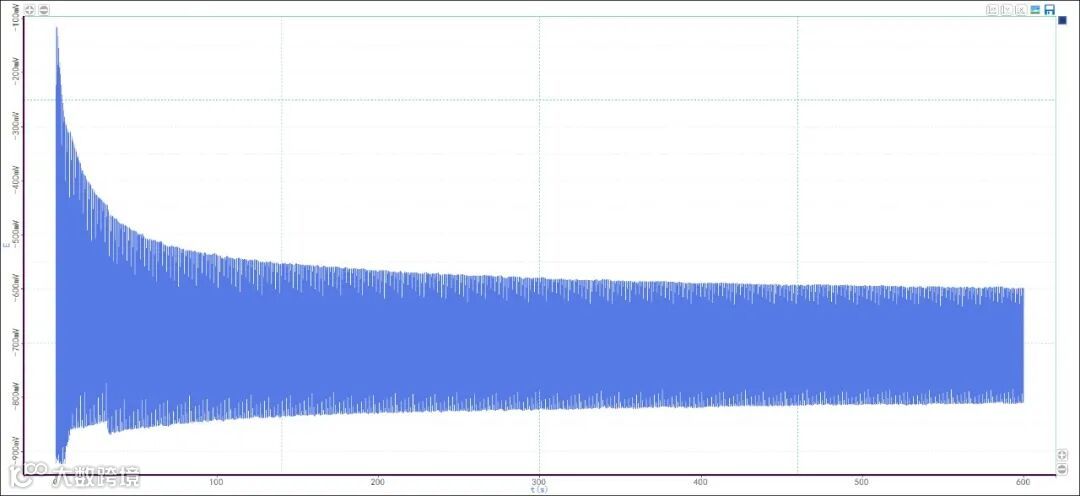Image resolution: width=1080 pixels, height=496 pixels.
Task: Click the Y-axis autoscale icon in top-right toolbar
Action: [1006, 10]
